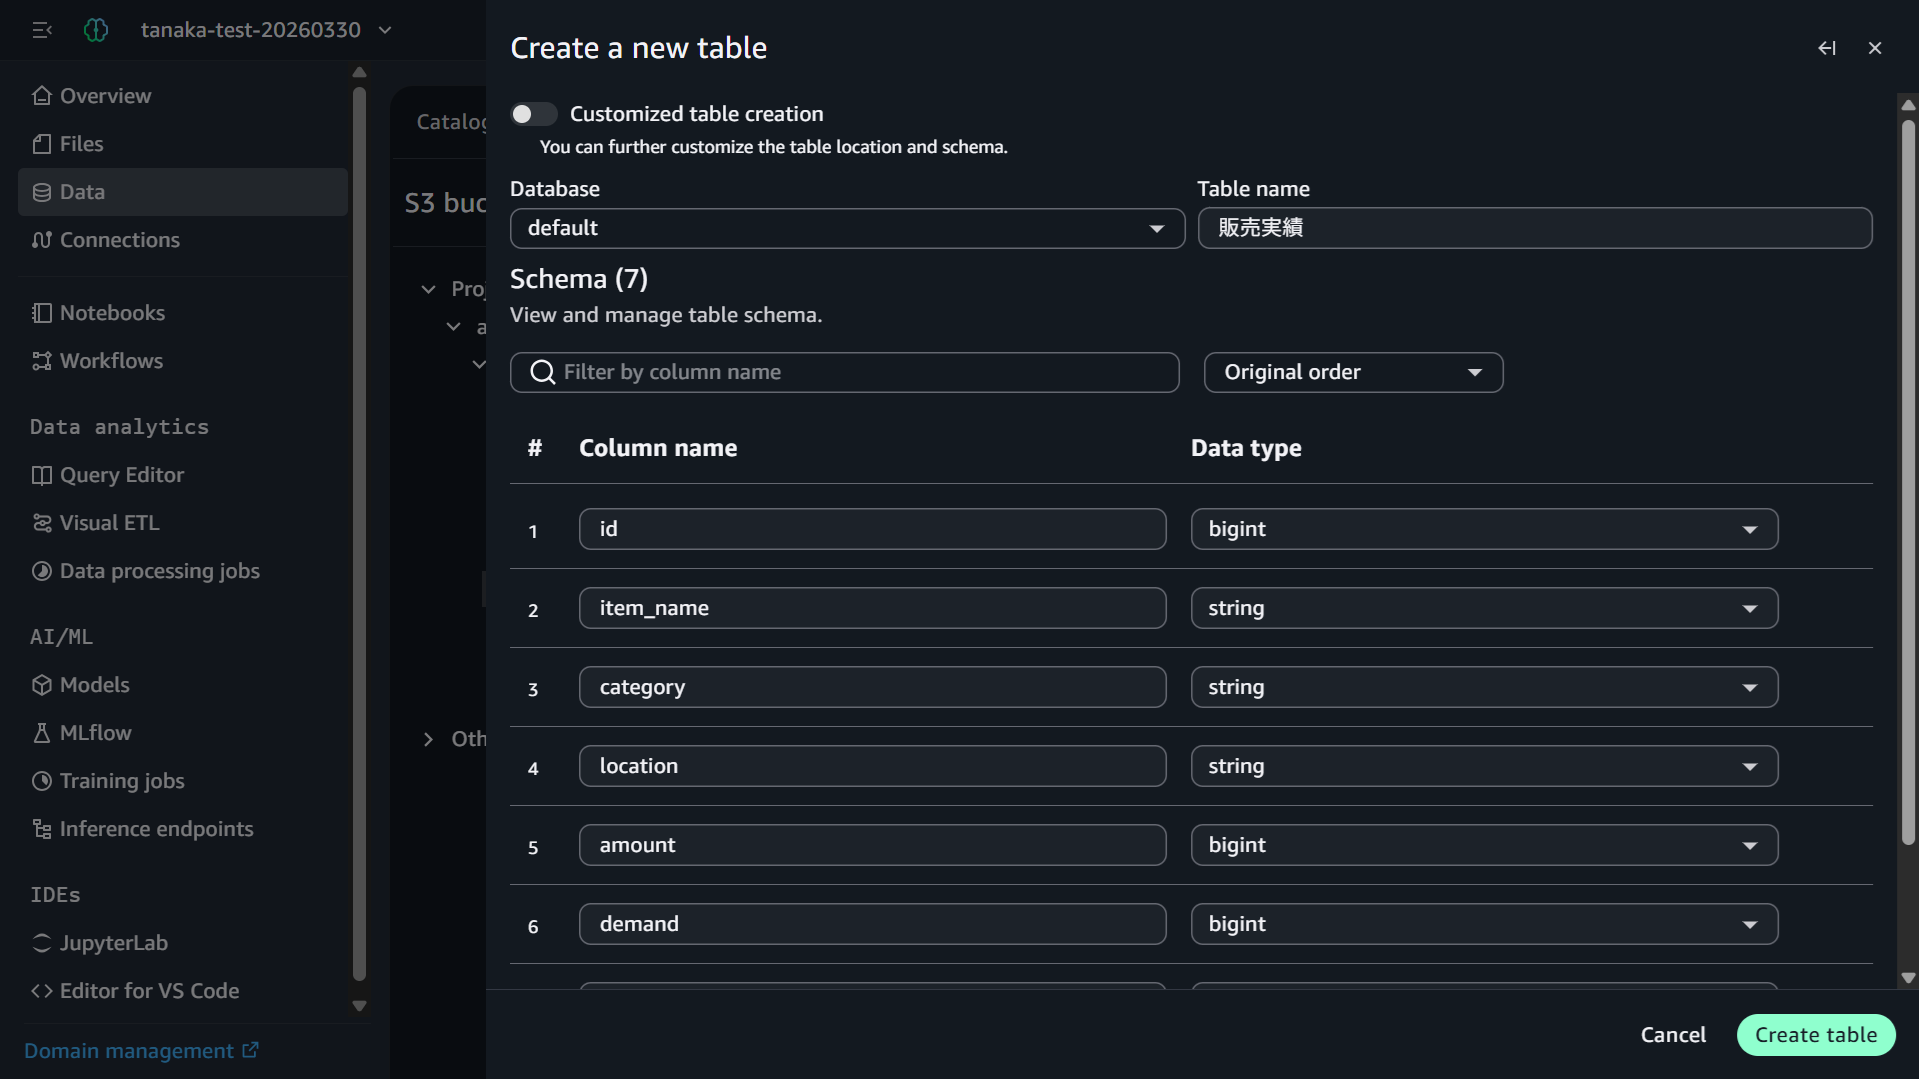1920x1080 pixels.
Task: Click the Data processing jobs icon
Action: click(41, 571)
